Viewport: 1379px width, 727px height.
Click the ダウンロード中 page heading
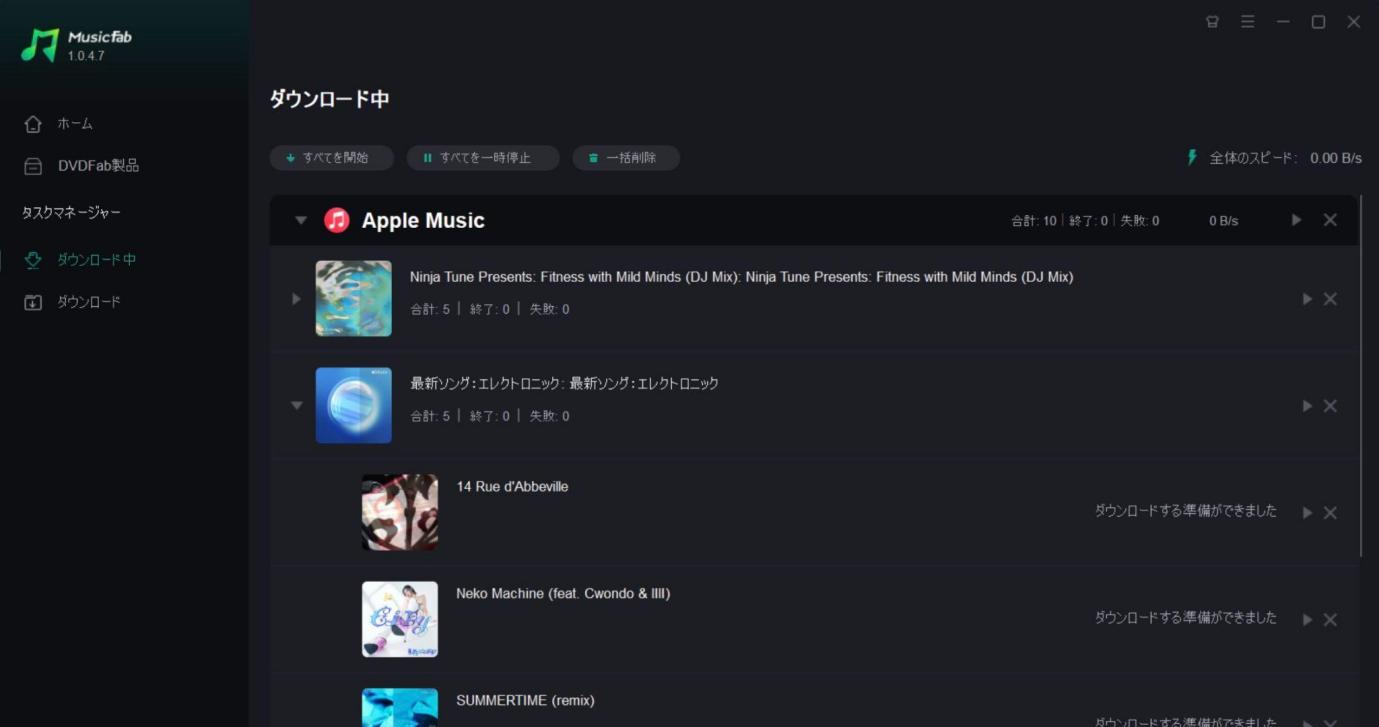click(329, 99)
